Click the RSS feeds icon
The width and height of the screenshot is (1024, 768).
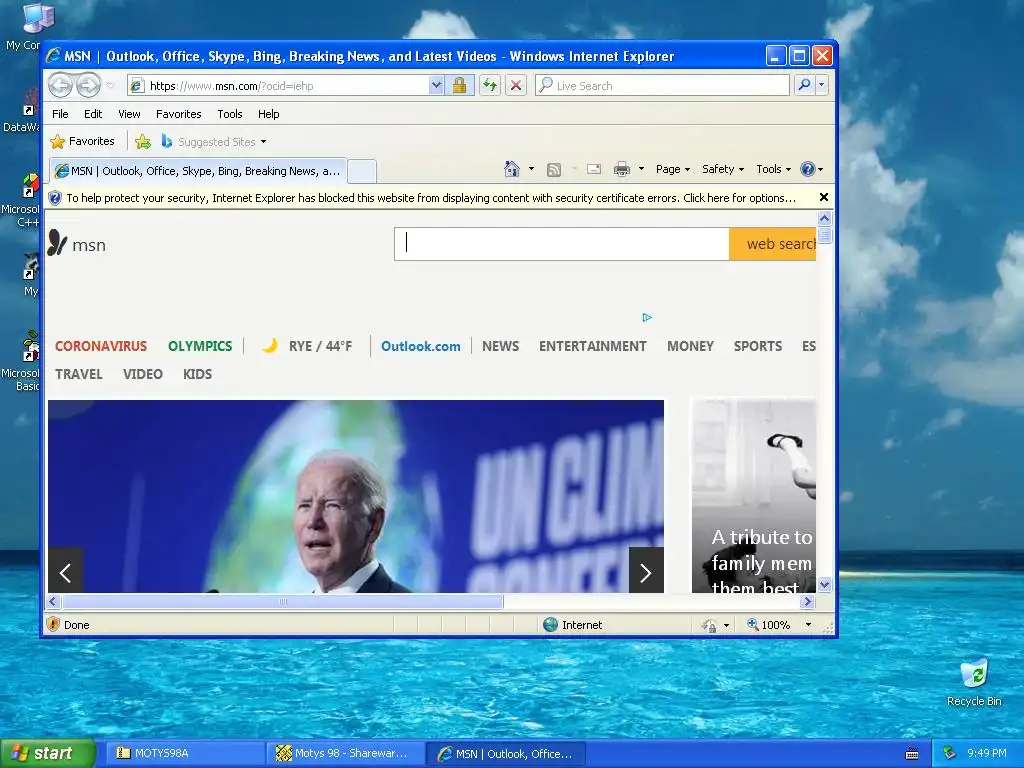pos(554,170)
